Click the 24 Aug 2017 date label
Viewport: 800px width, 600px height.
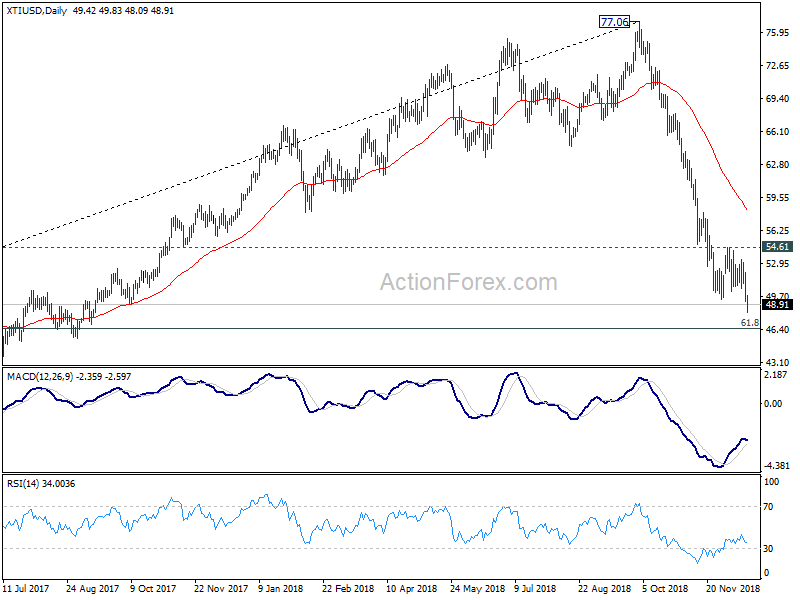[92, 588]
